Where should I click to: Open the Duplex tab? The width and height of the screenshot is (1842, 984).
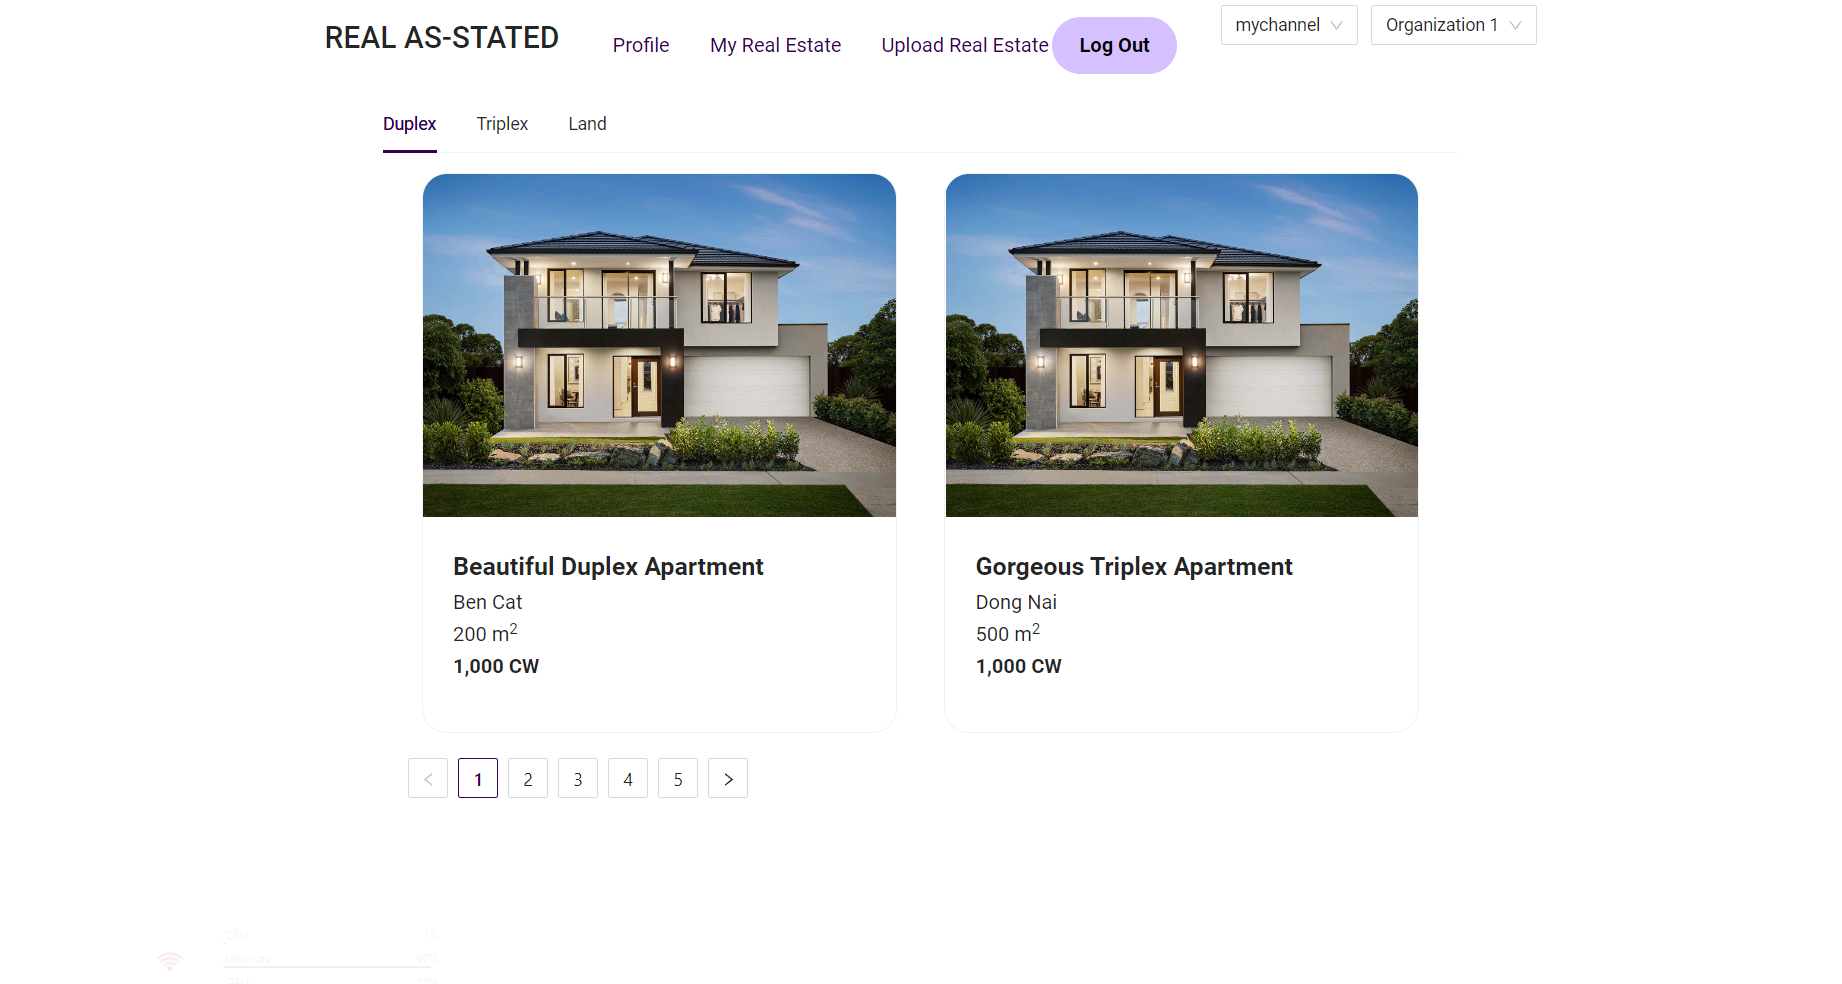click(410, 124)
